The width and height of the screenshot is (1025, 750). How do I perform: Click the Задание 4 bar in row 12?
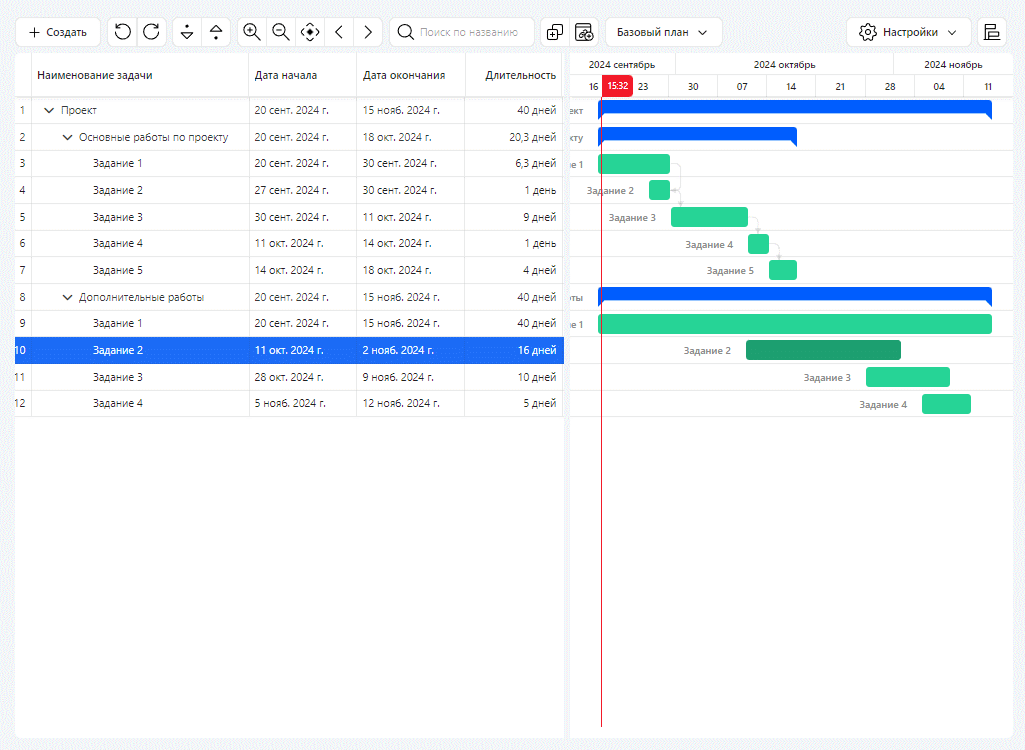pos(946,403)
